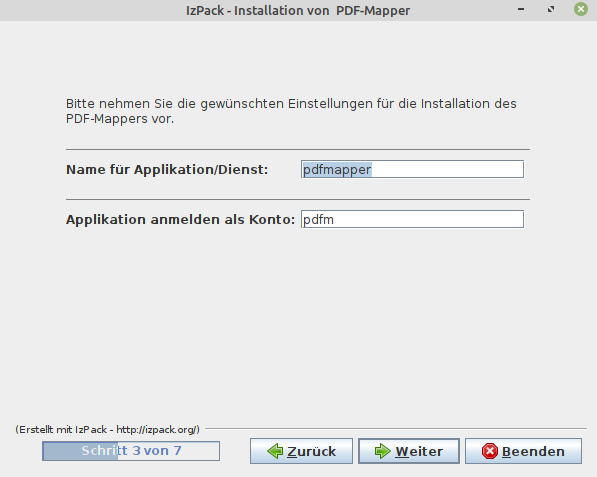Viewport: 597px width, 477px height.
Task: Go back with the Zurück button
Action: click(301, 451)
